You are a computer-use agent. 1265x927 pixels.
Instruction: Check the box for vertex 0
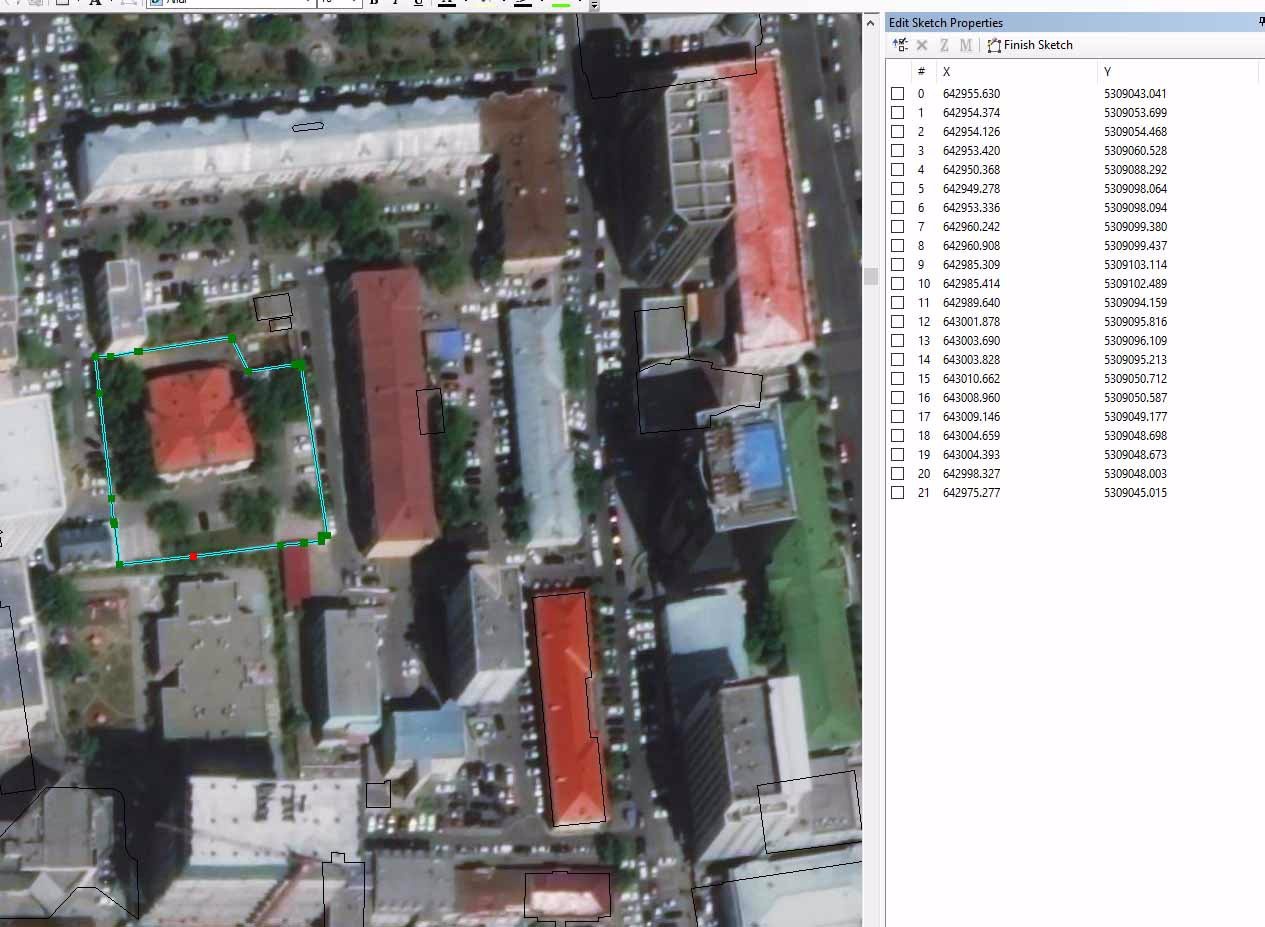click(897, 94)
